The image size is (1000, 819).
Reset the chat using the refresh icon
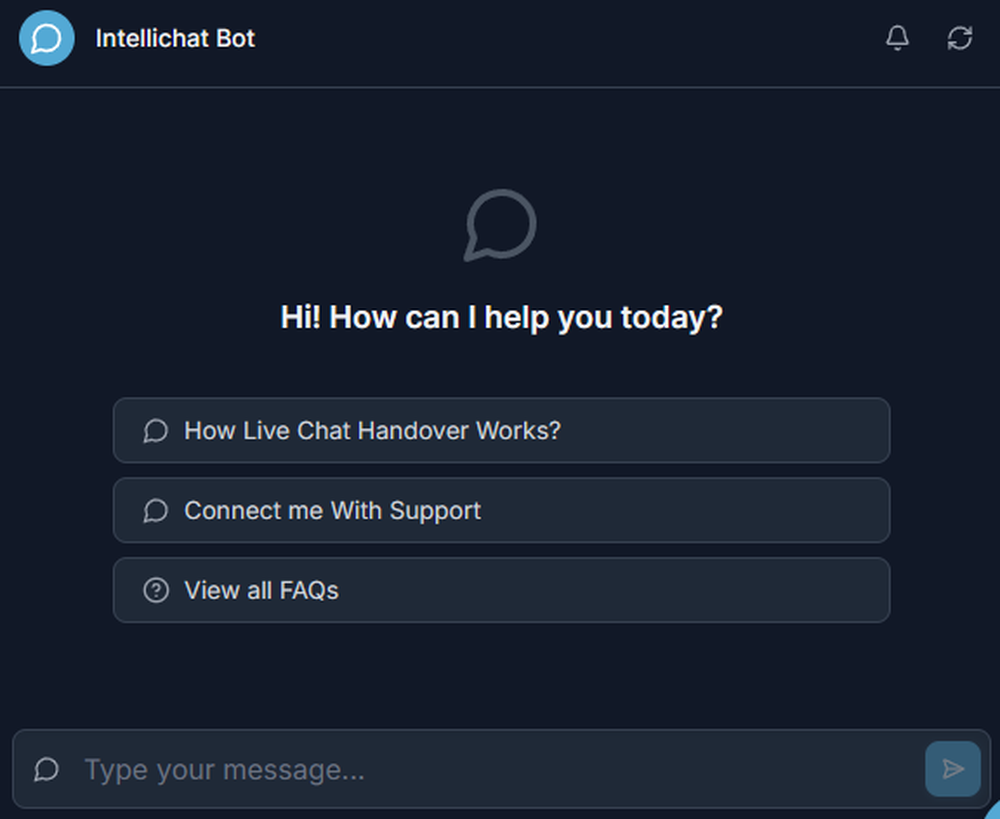coord(960,38)
